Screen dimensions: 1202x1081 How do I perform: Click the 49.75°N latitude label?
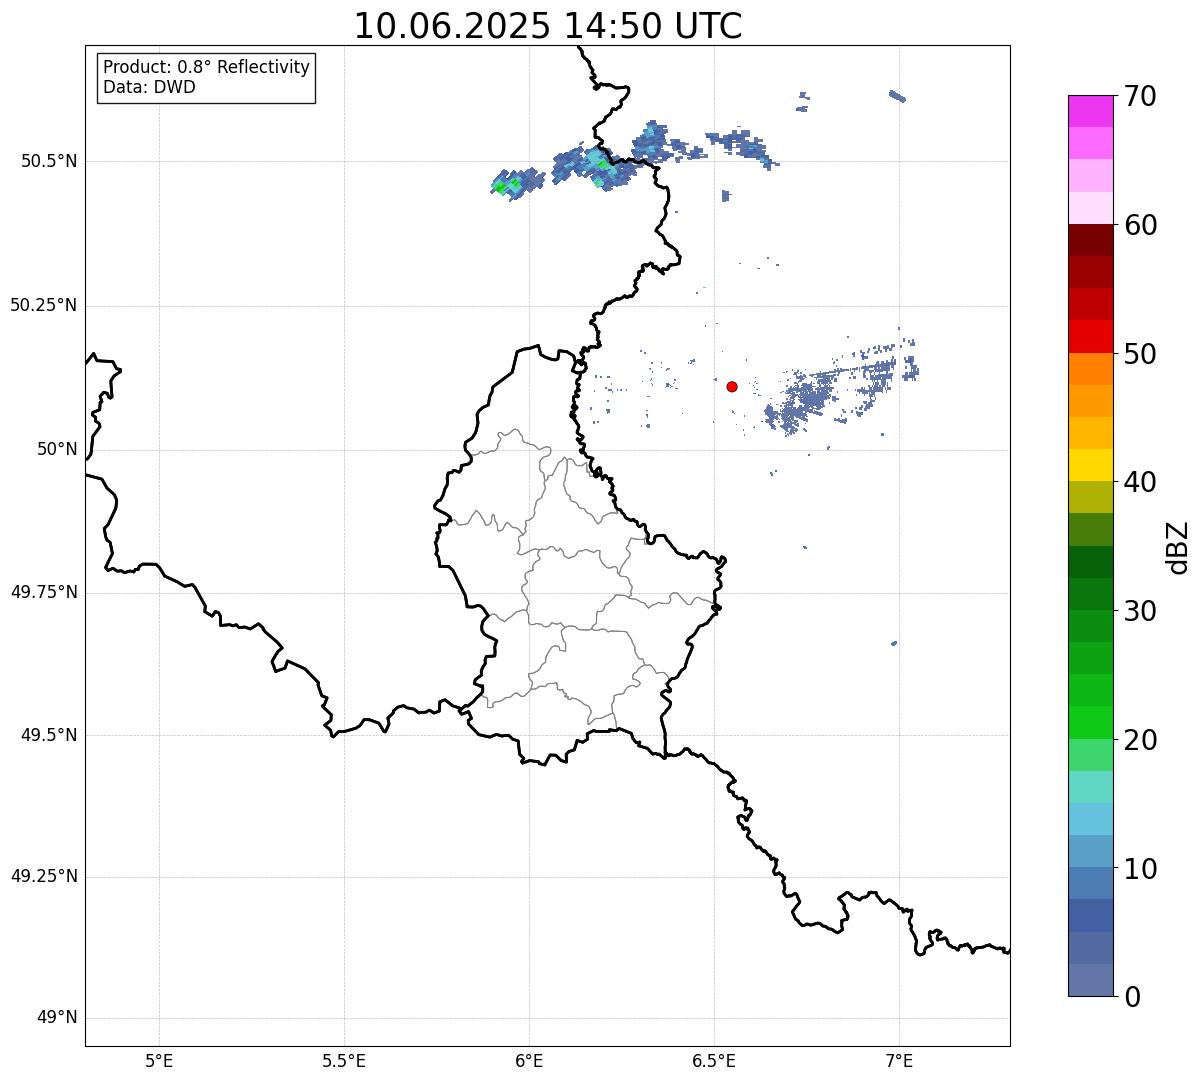pyautogui.click(x=43, y=592)
